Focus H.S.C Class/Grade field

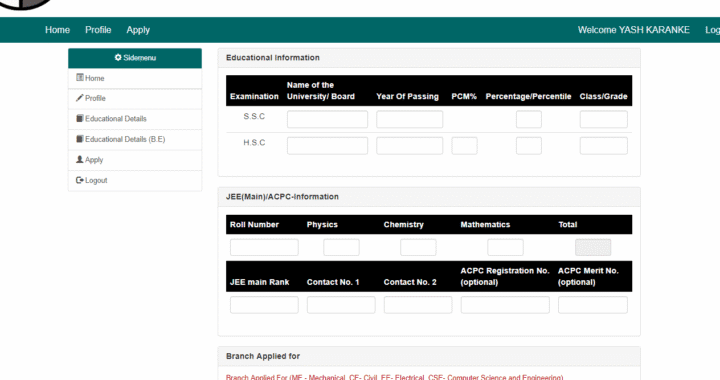603,145
